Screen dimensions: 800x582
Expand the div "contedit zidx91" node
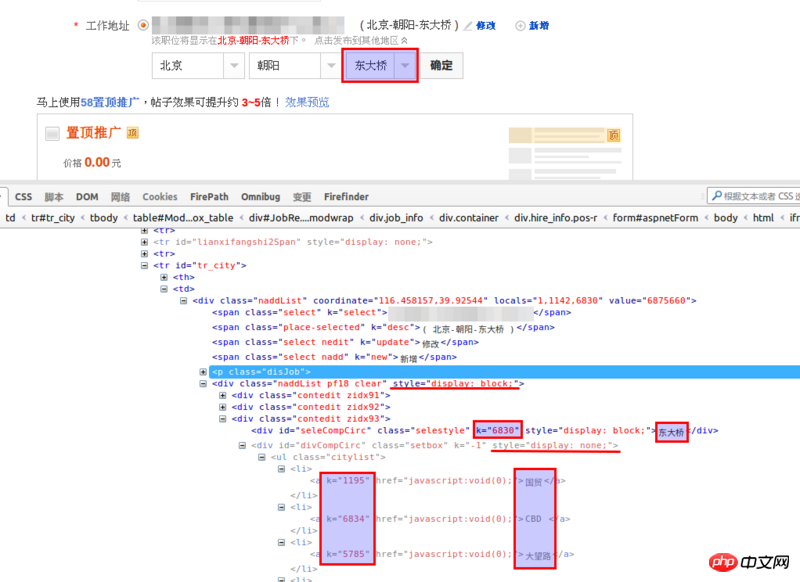click(x=222, y=395)
